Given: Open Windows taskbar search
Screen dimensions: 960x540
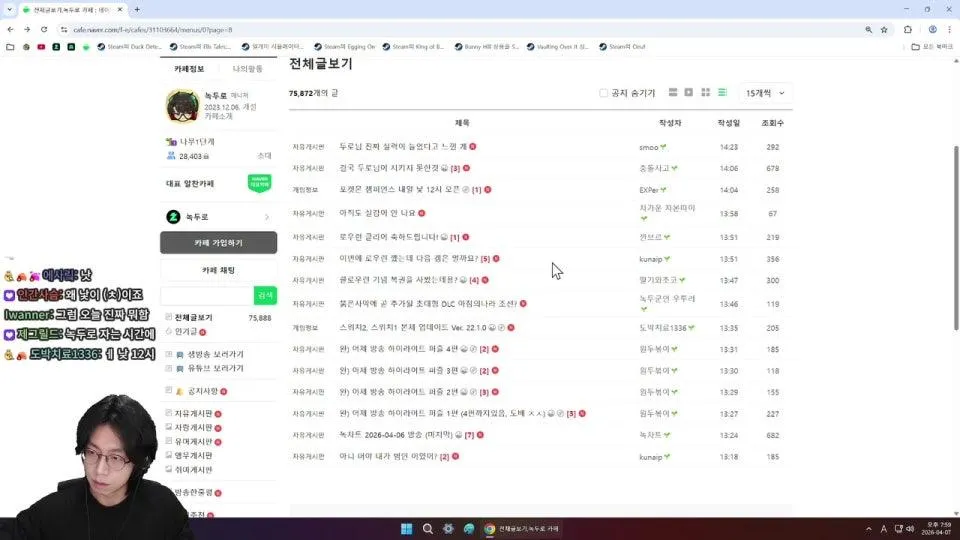Looking at the screenshot, I should pos(427,529).
